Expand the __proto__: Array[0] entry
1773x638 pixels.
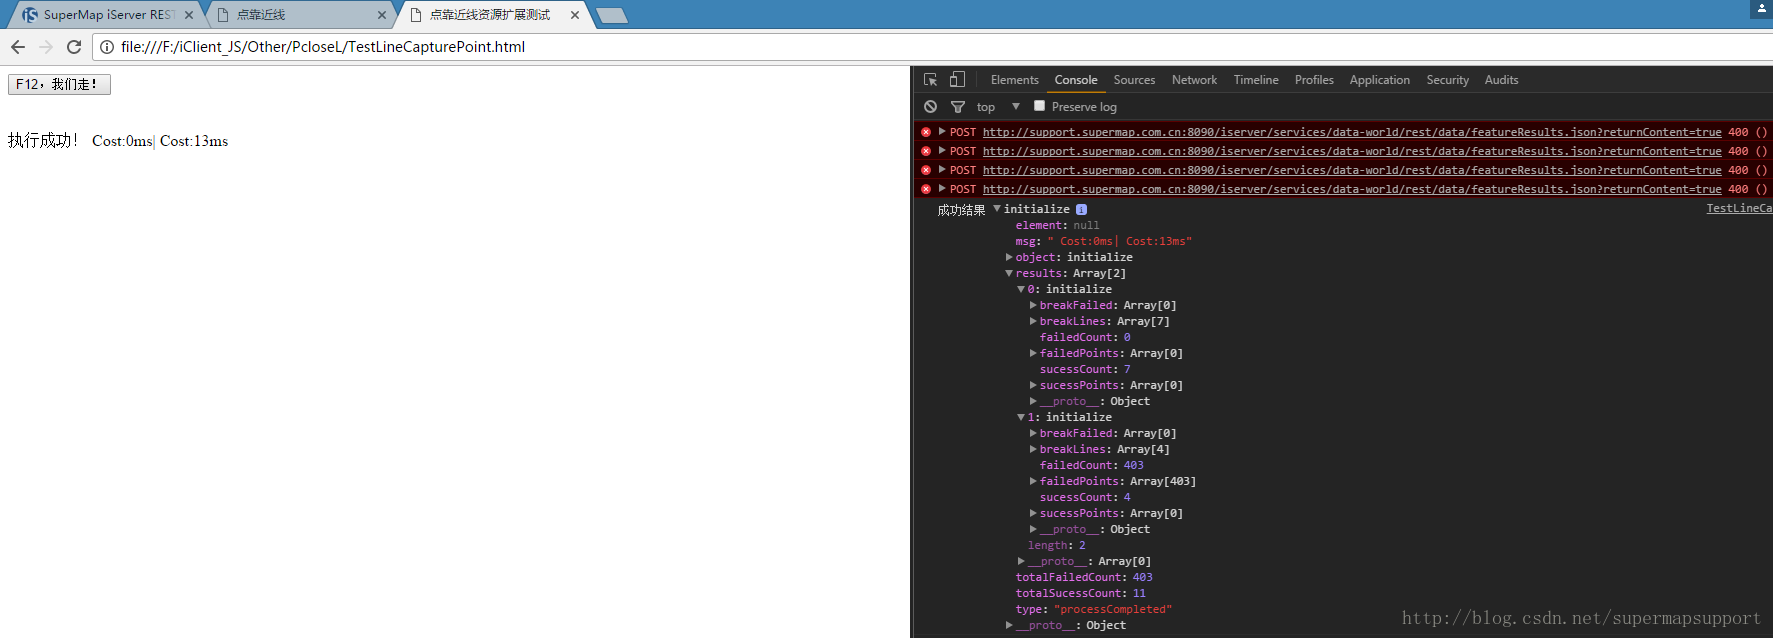point(1021,561)
